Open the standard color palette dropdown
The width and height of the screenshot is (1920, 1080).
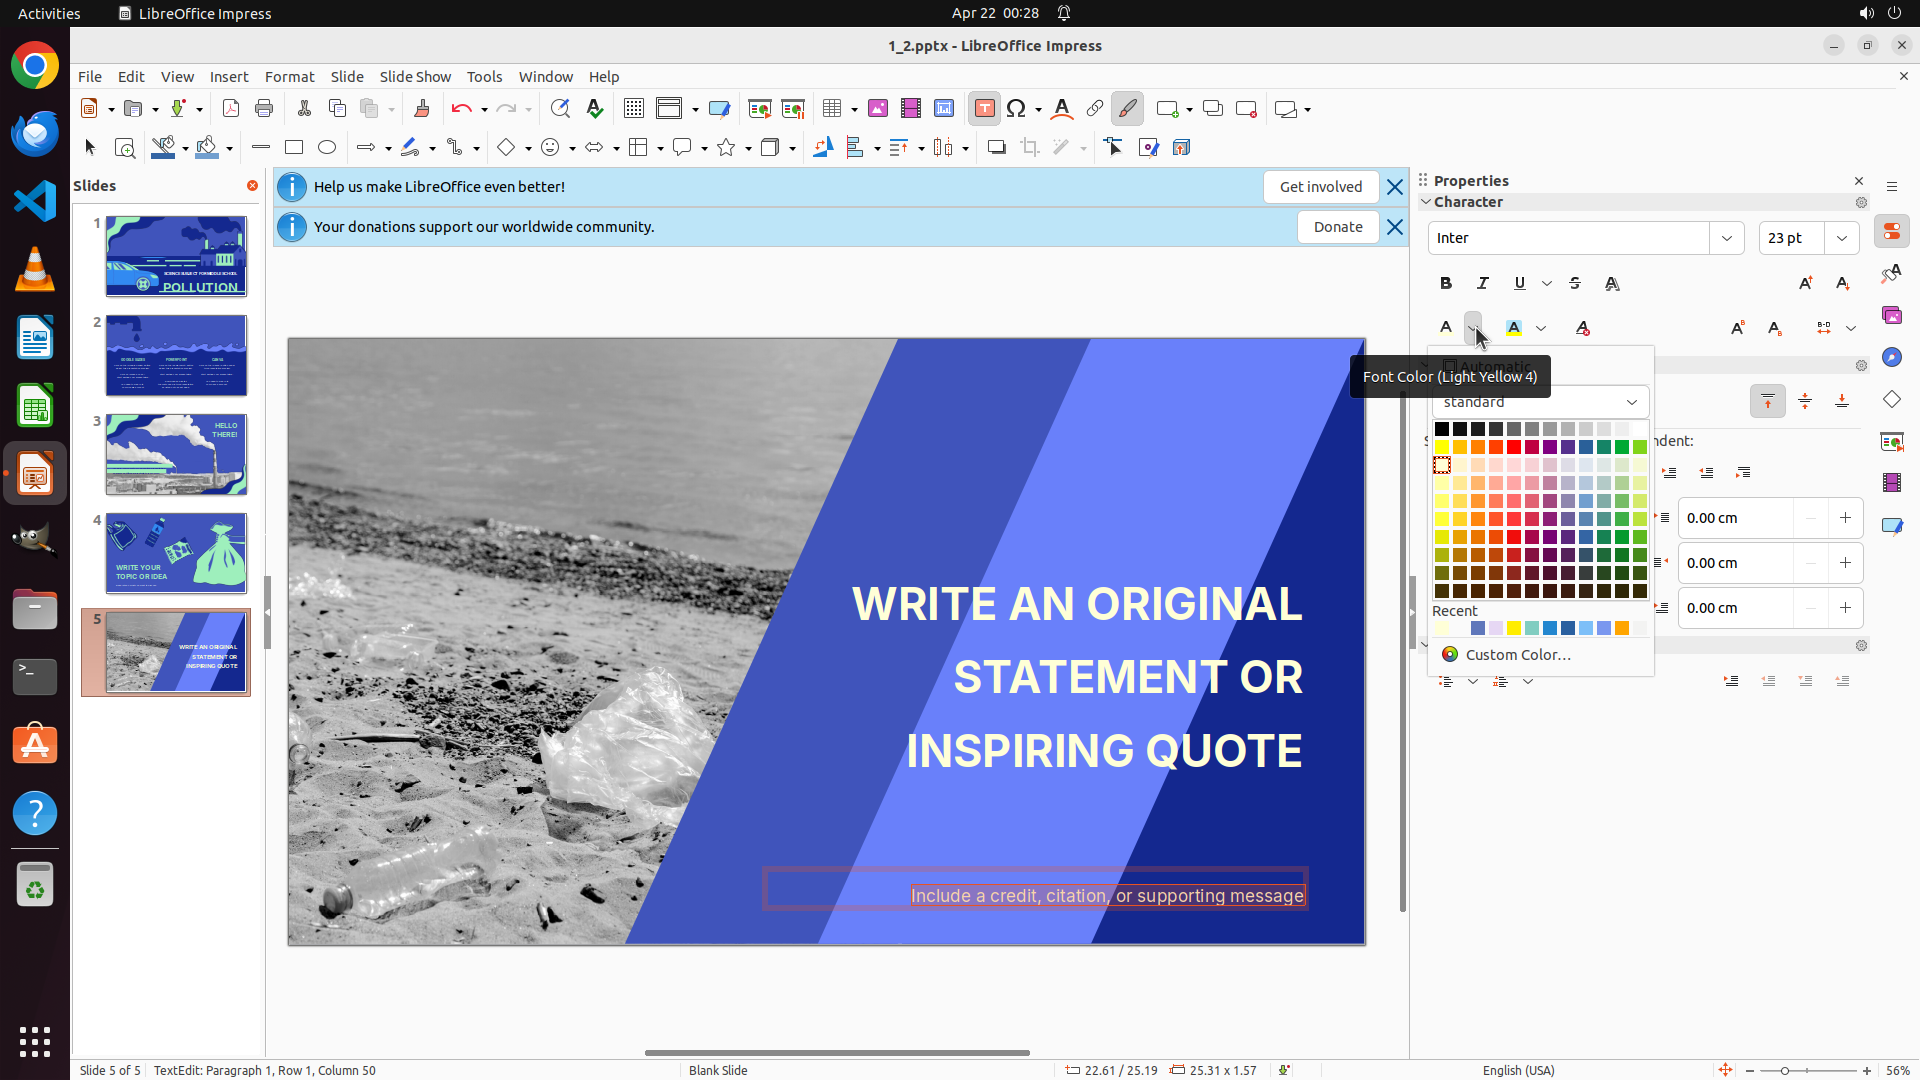(1632, 402)
